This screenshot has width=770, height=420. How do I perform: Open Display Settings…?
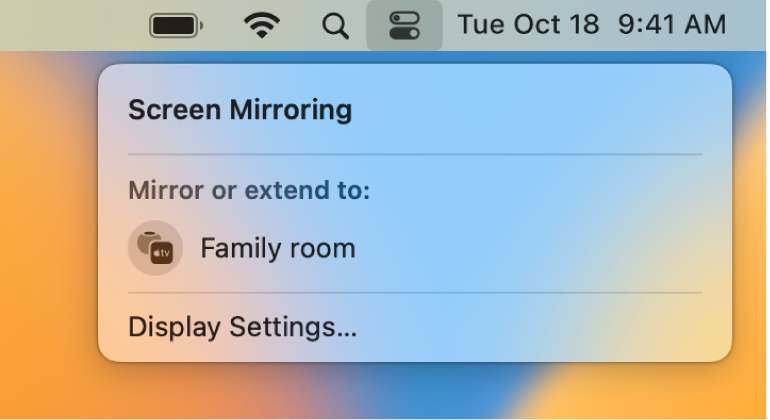243,326
